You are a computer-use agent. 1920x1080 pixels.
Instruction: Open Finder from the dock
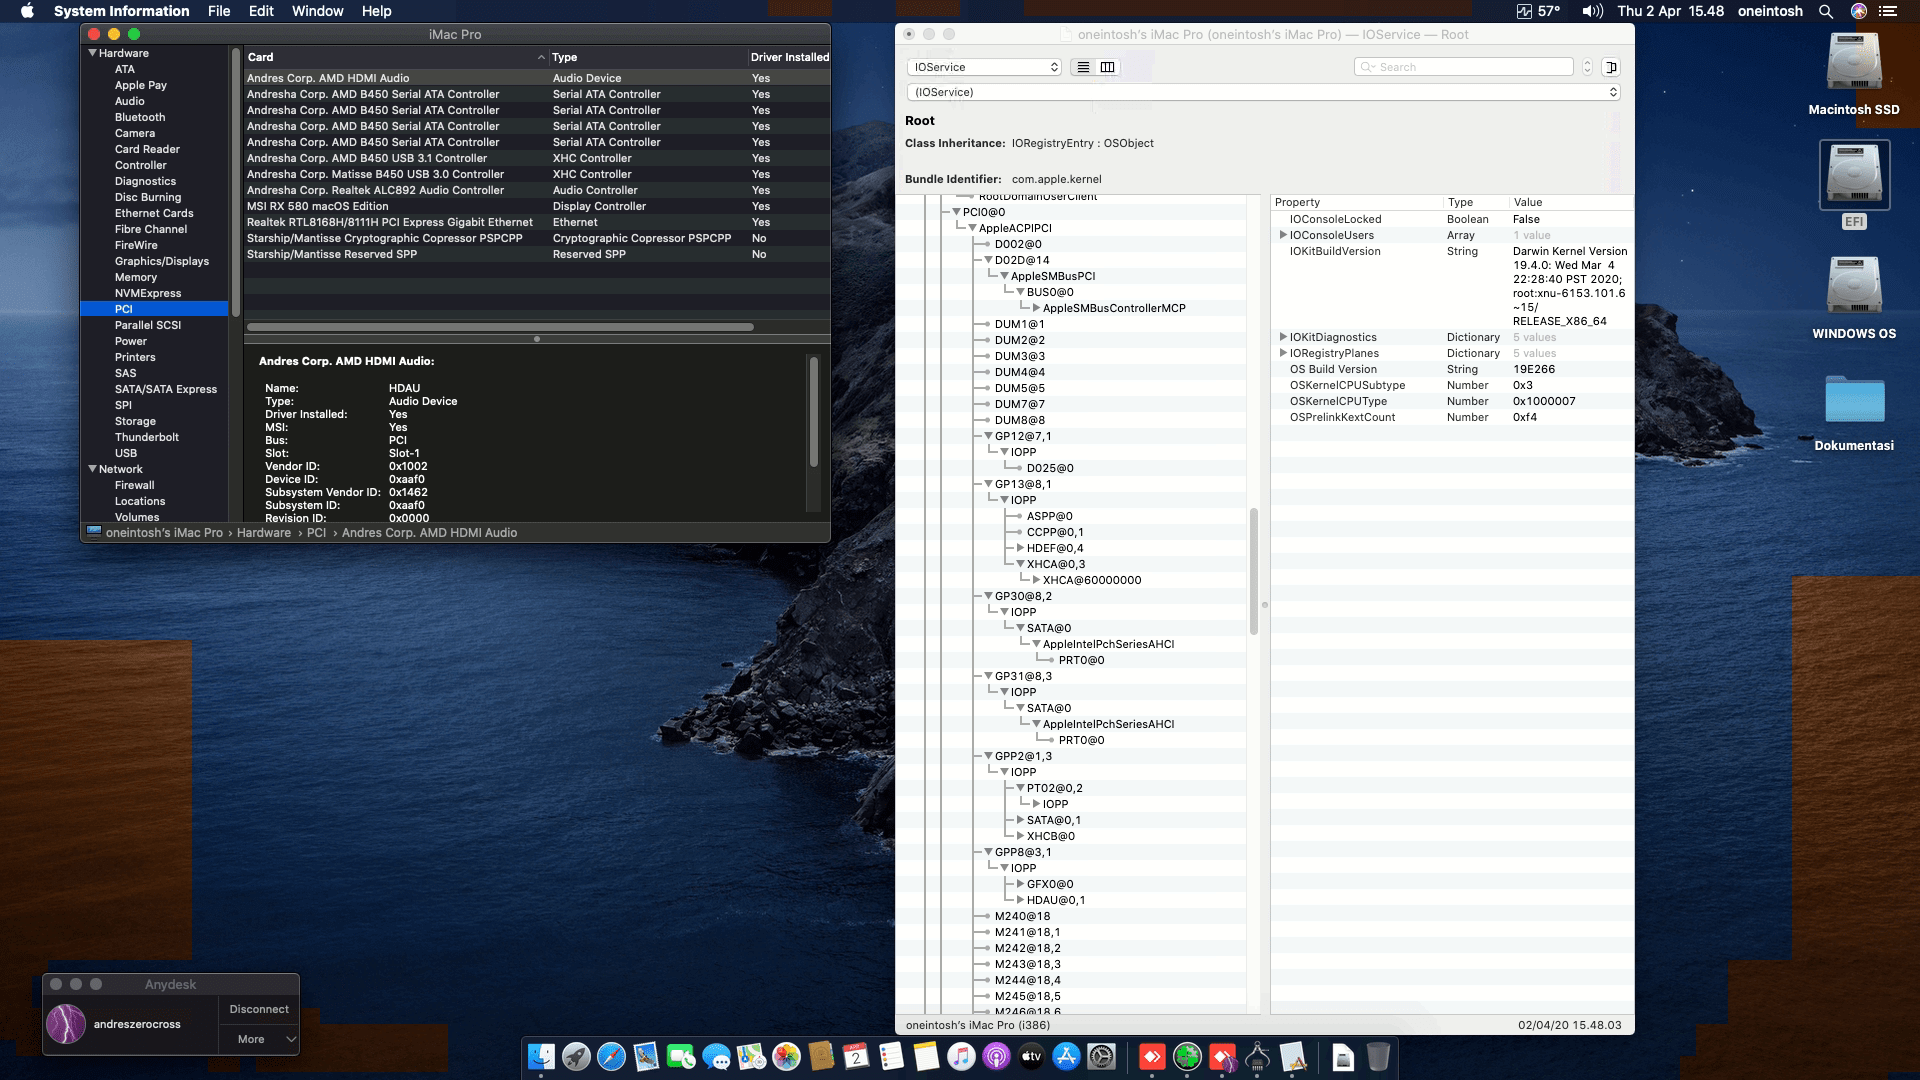point(541,1057)
